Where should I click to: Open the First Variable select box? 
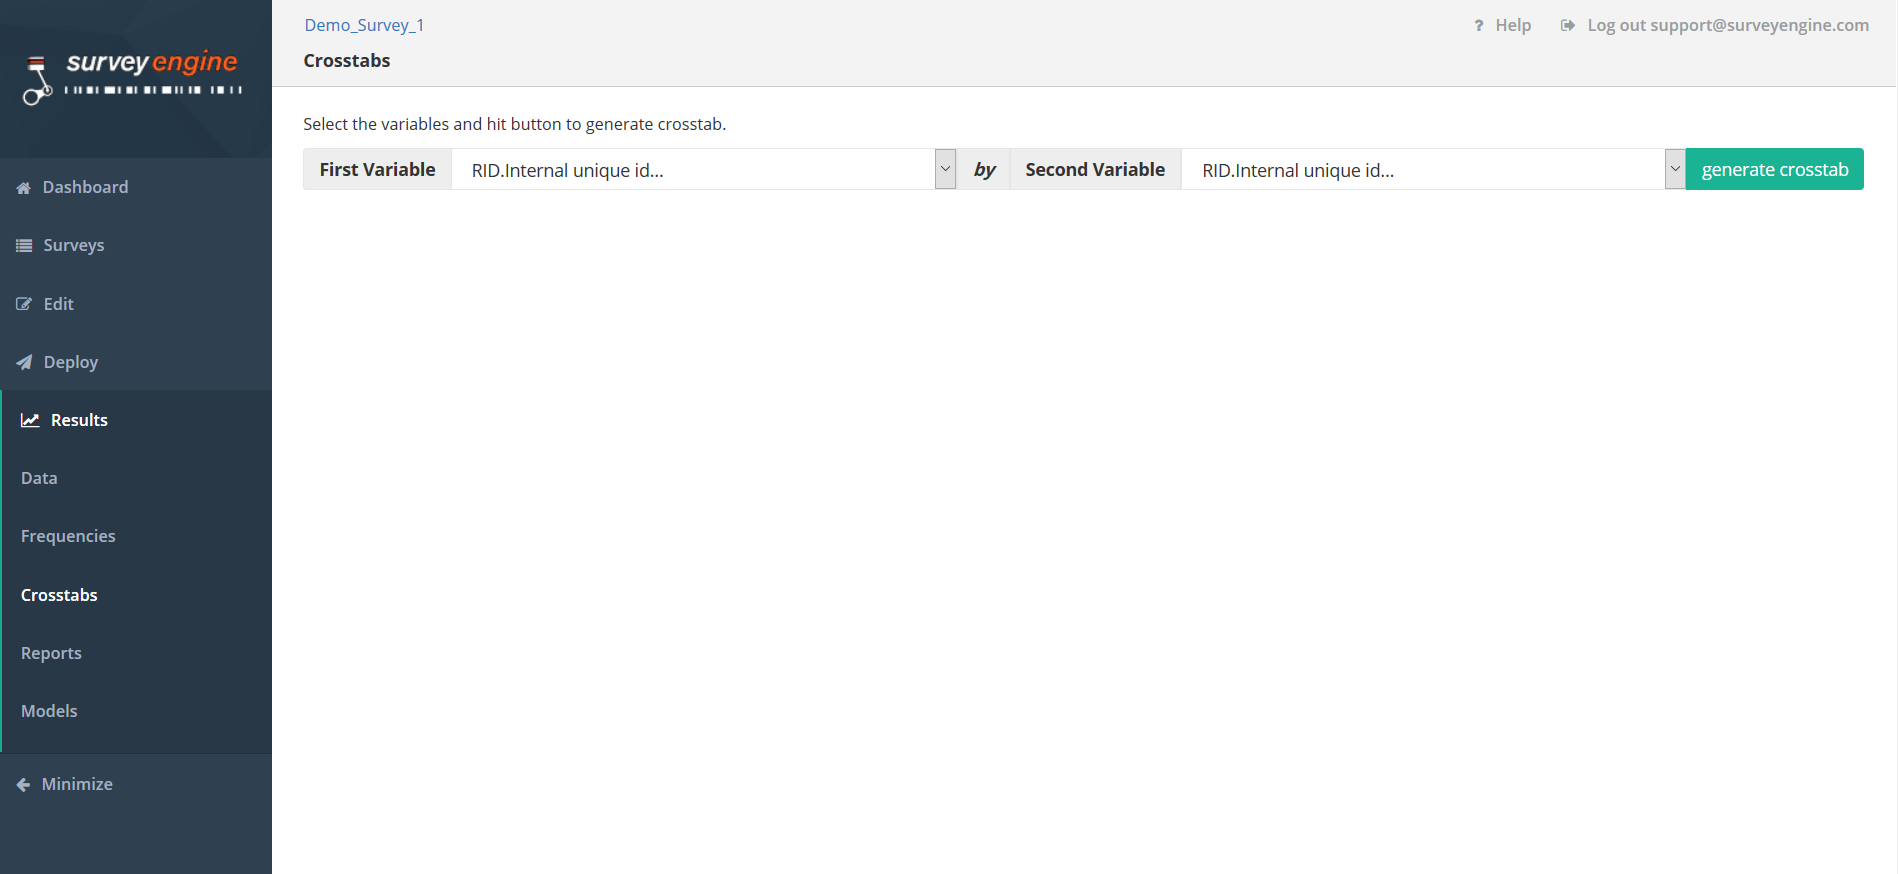(694, 170)
